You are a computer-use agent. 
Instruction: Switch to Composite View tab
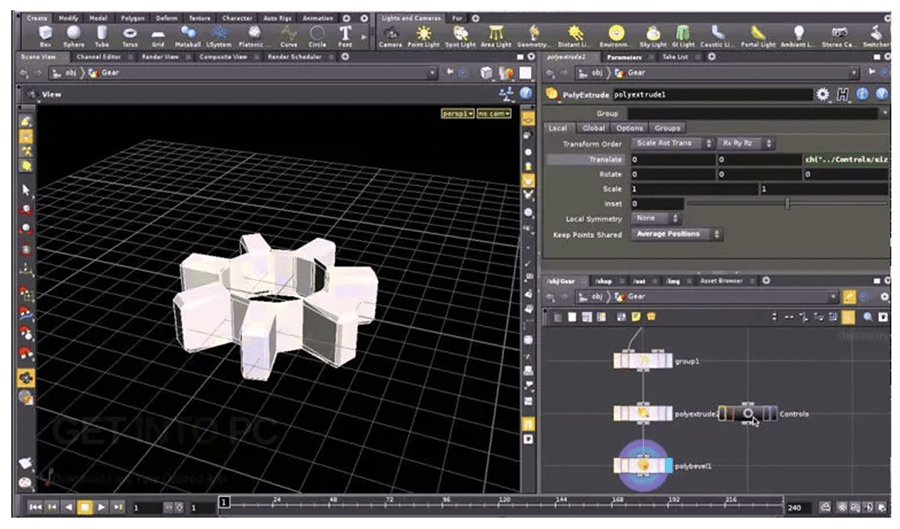(223, 57)
